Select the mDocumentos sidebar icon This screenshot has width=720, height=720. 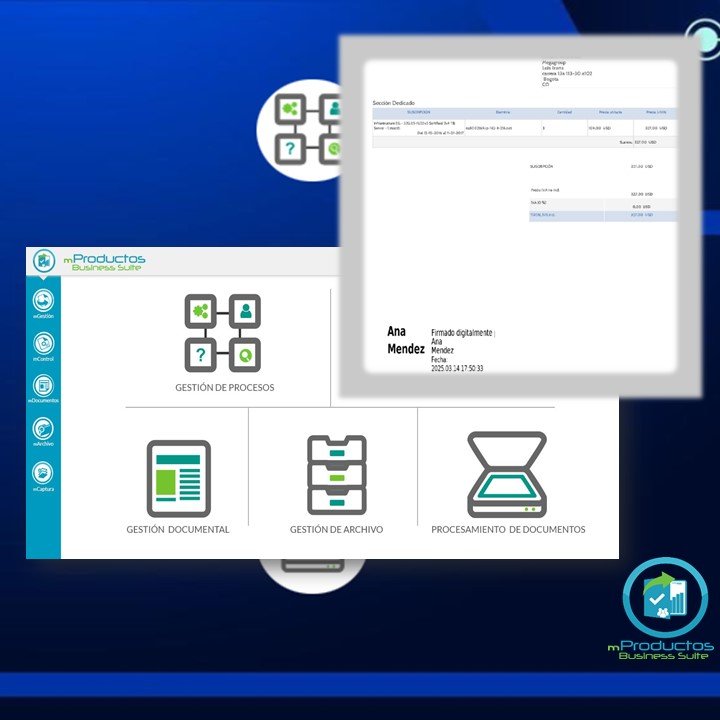click(43, 387)
